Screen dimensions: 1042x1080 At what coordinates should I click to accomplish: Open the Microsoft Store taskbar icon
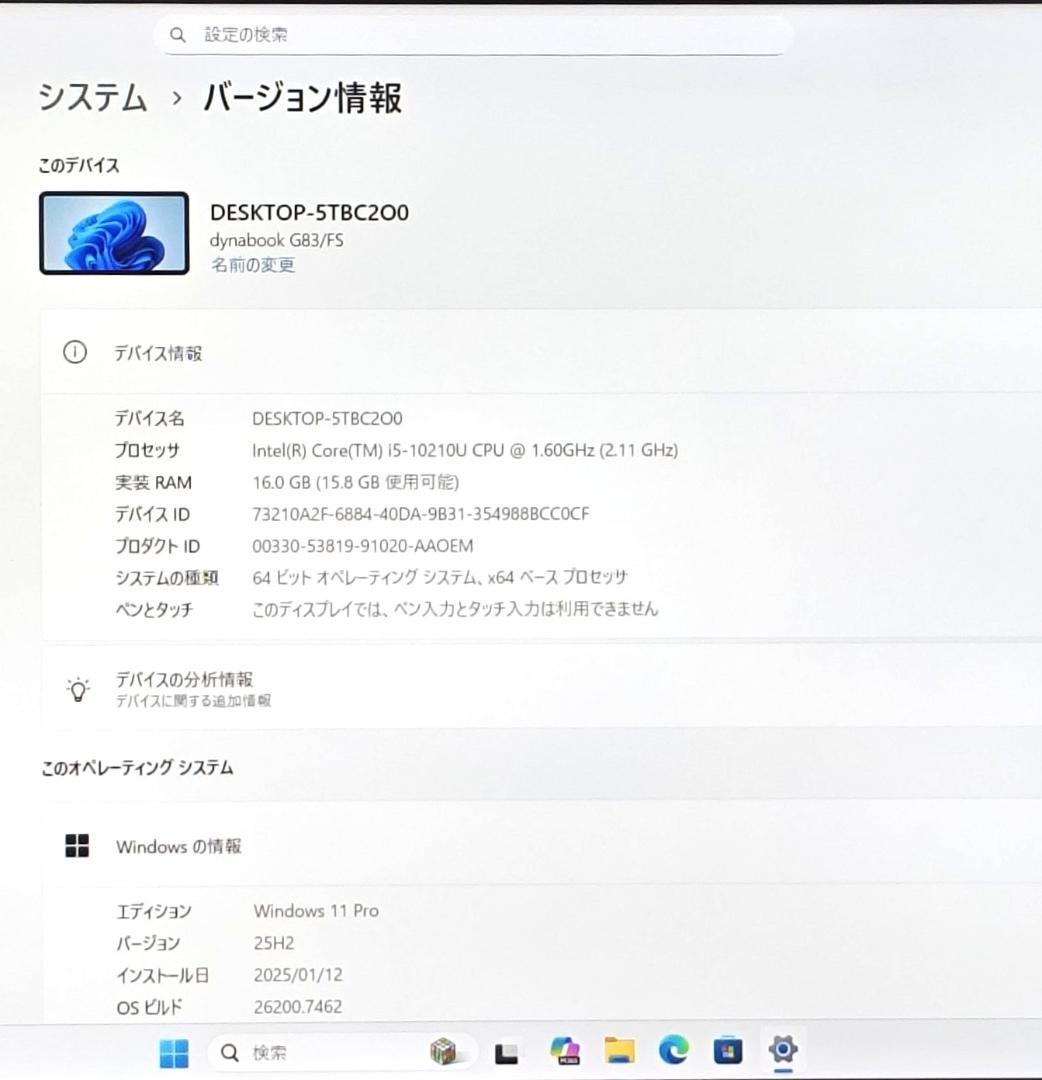click(727, 1051)
